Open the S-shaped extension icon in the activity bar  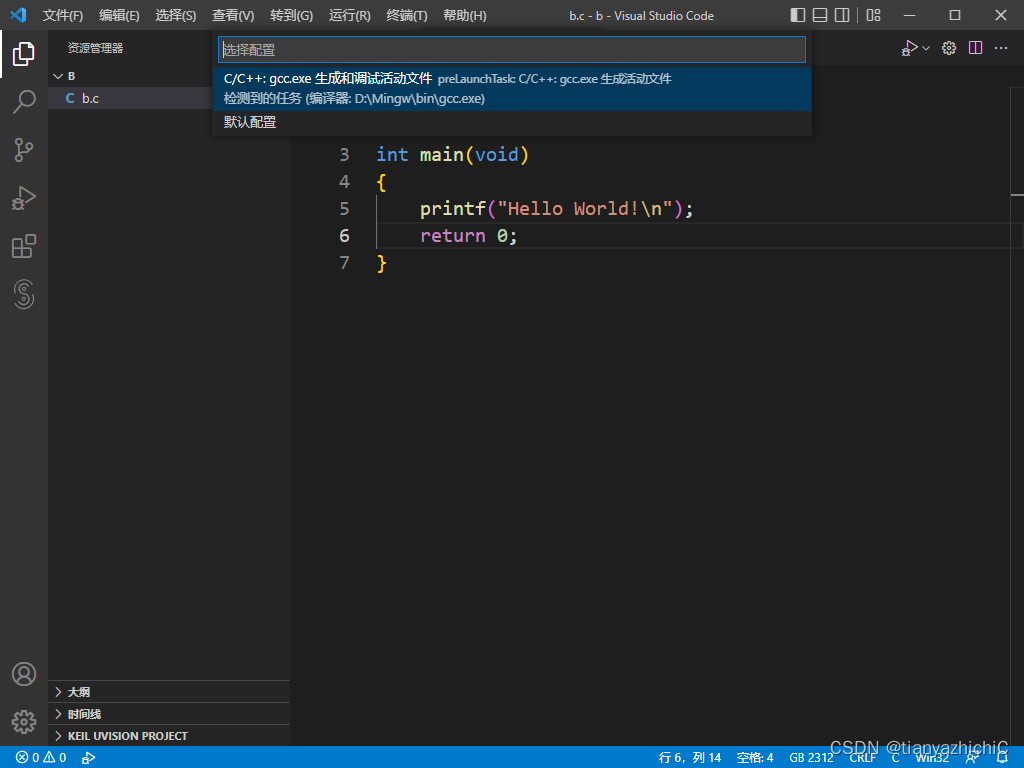click(24, 294)
